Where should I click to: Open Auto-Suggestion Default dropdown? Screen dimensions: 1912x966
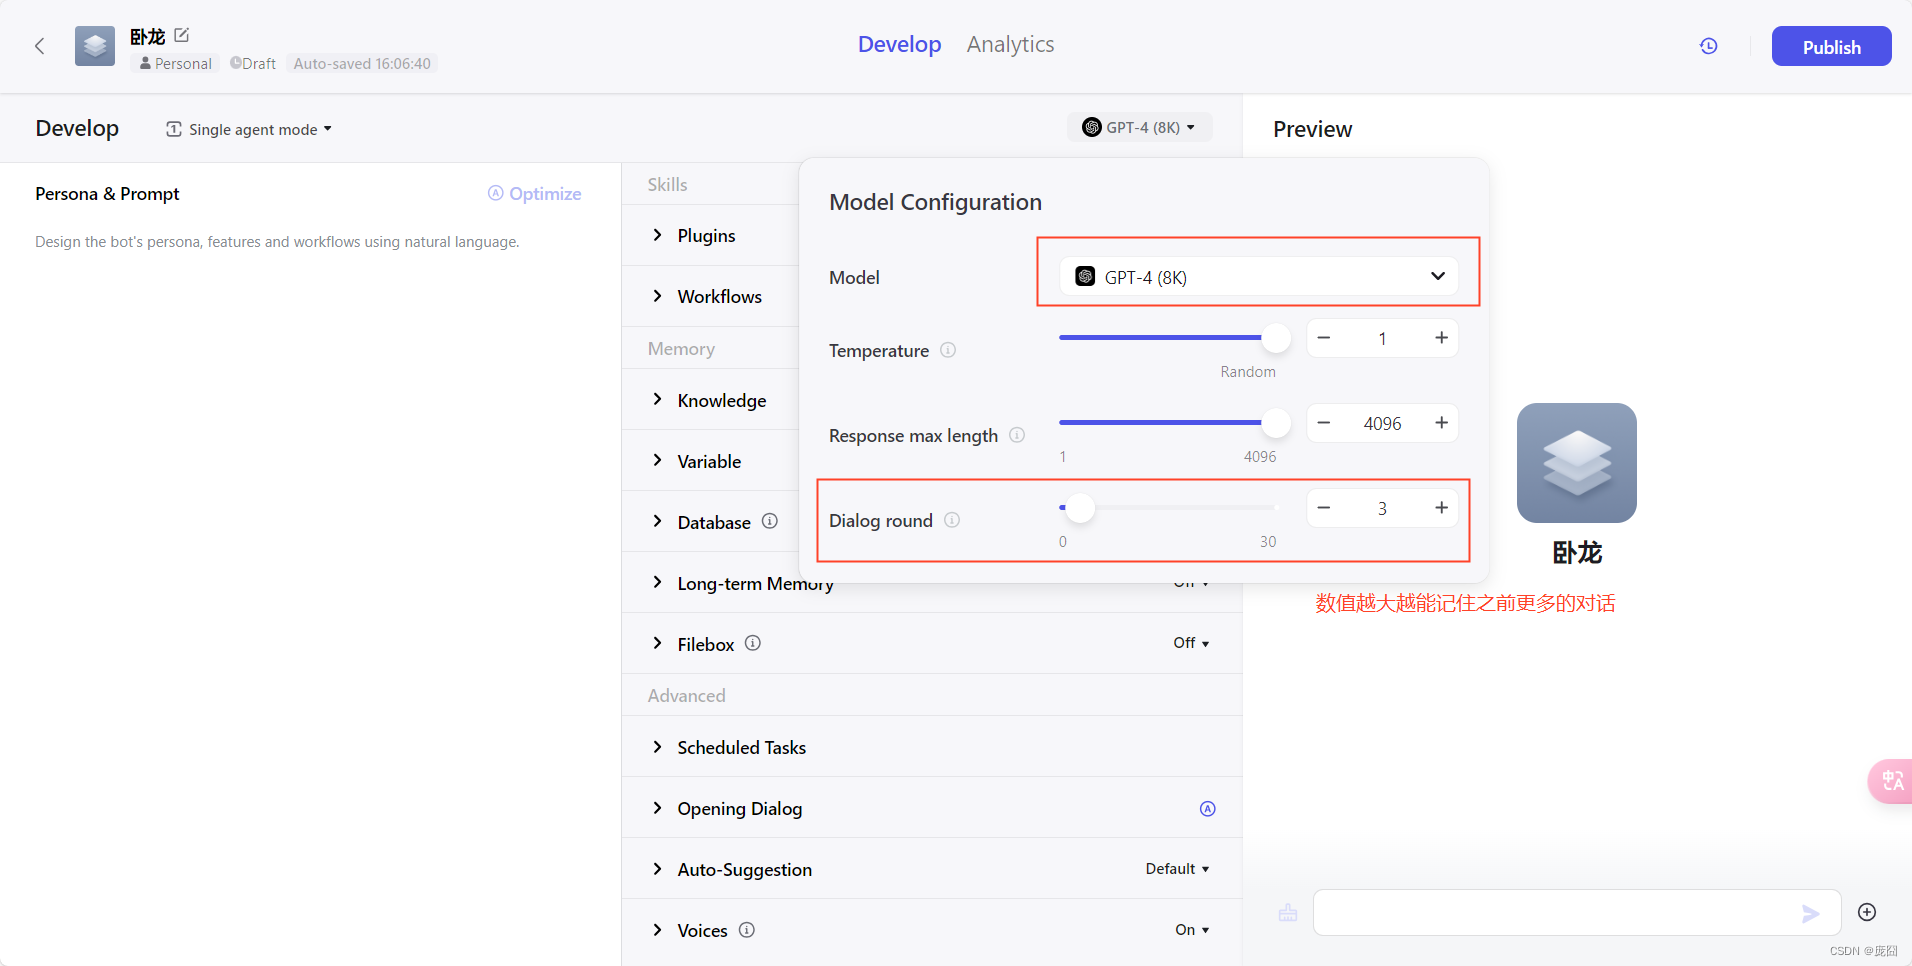point(1177,869)
